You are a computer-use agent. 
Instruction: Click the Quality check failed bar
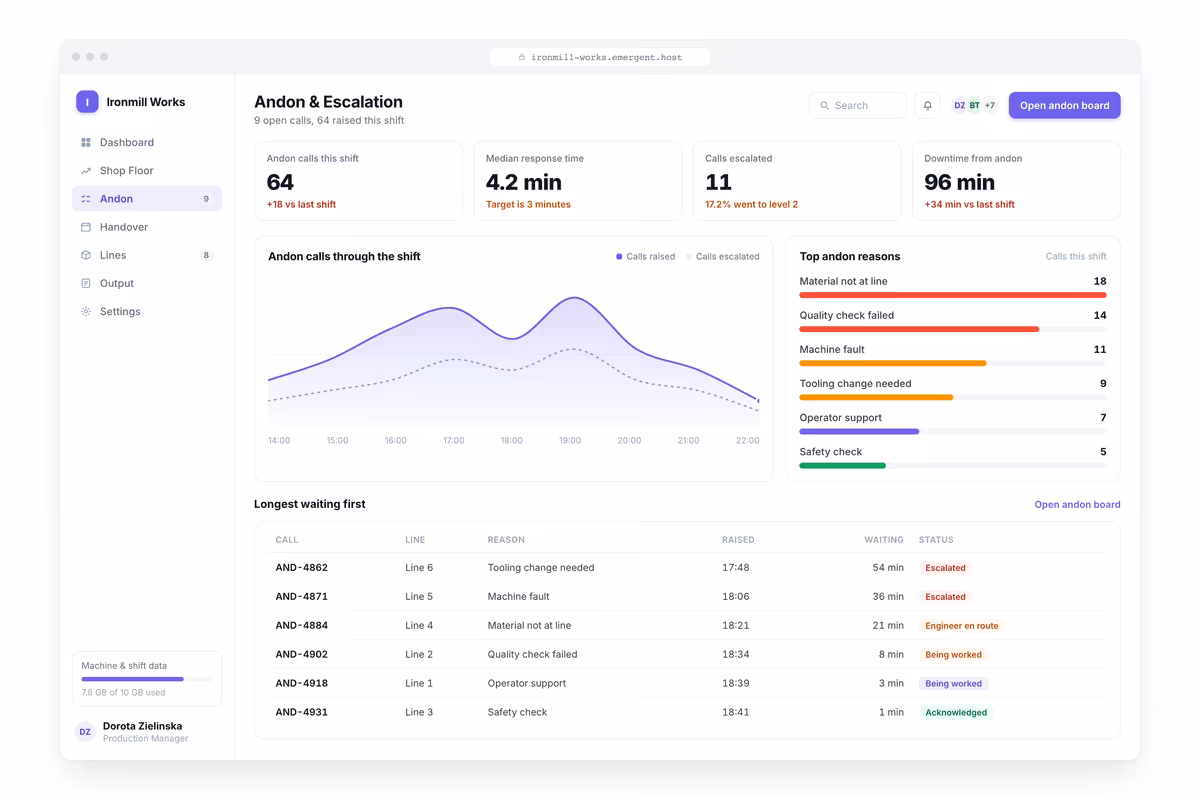click(x=953, y=329)
